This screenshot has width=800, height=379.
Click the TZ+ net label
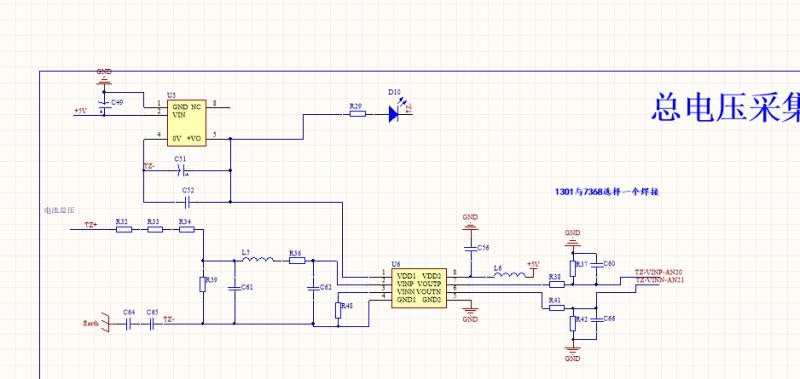coord(91,224)
